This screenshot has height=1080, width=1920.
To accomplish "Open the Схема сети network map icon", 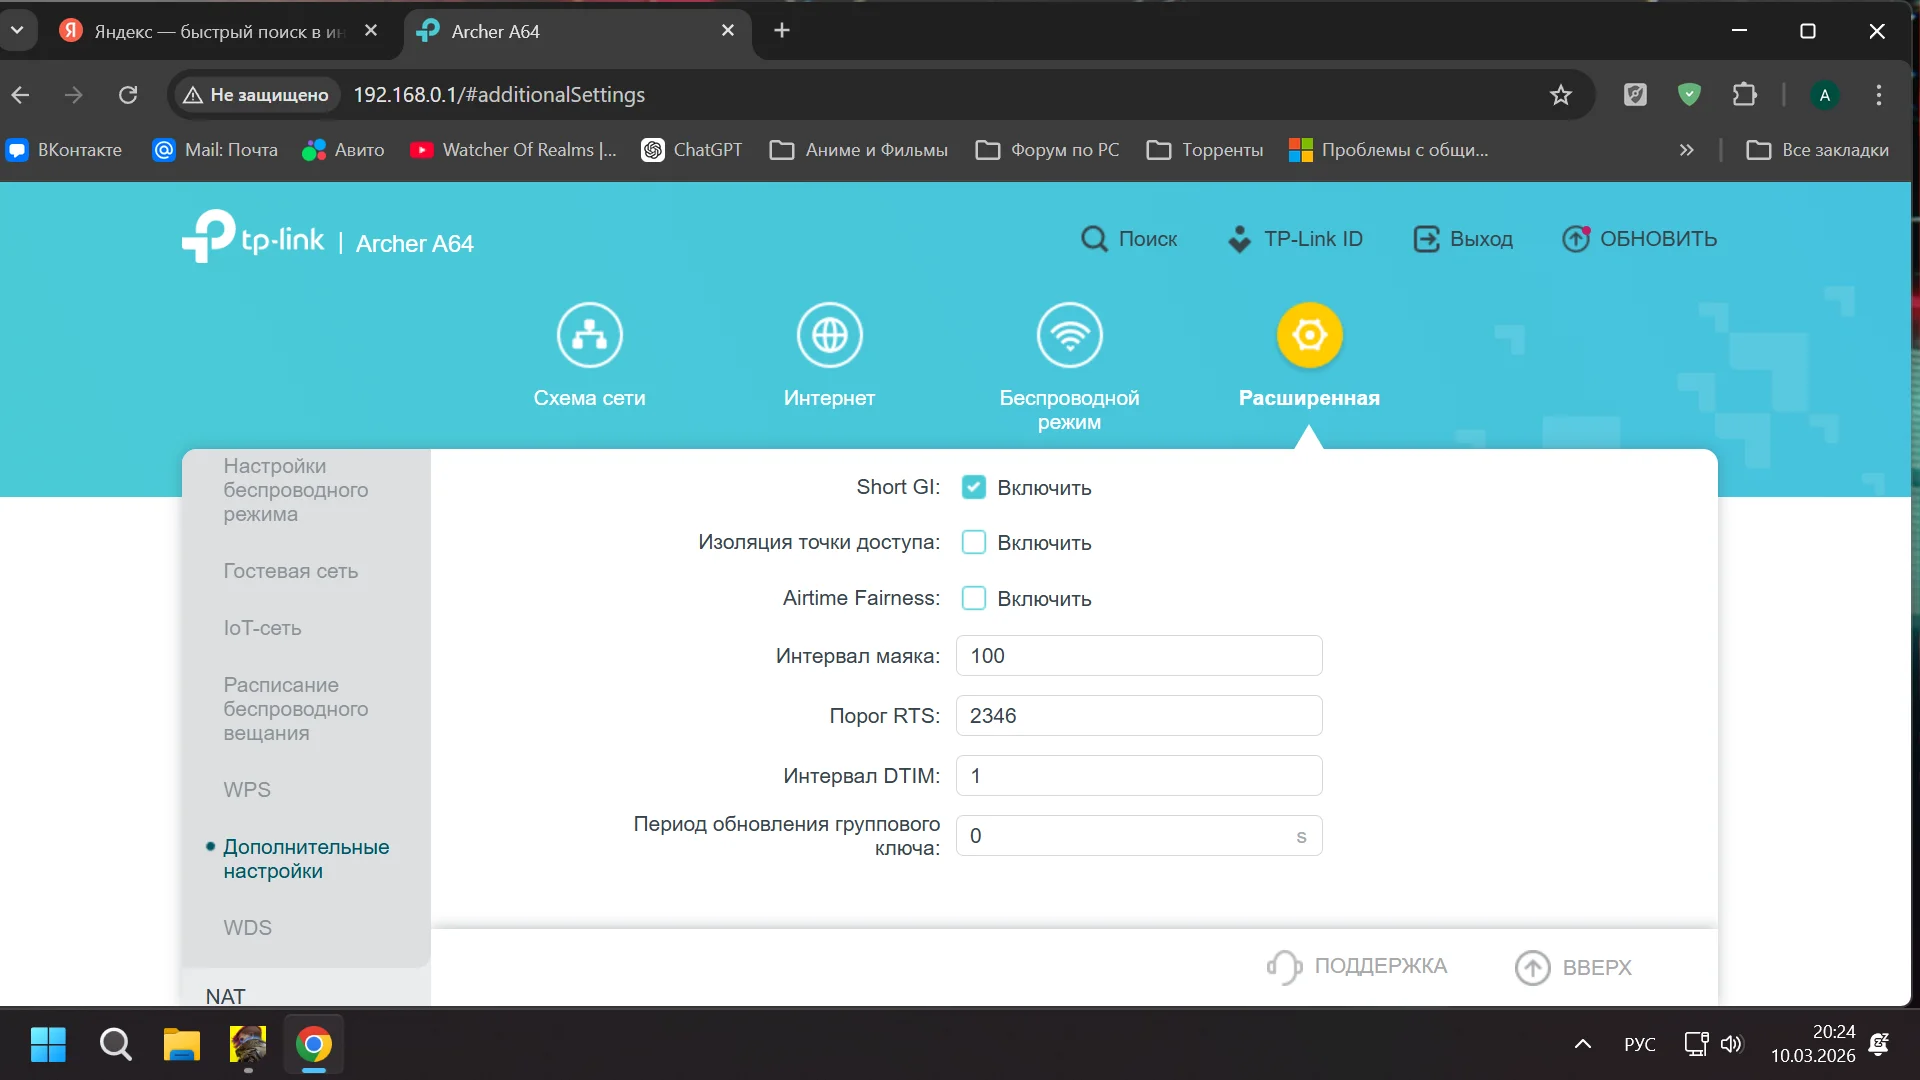I will pos(589,335).
